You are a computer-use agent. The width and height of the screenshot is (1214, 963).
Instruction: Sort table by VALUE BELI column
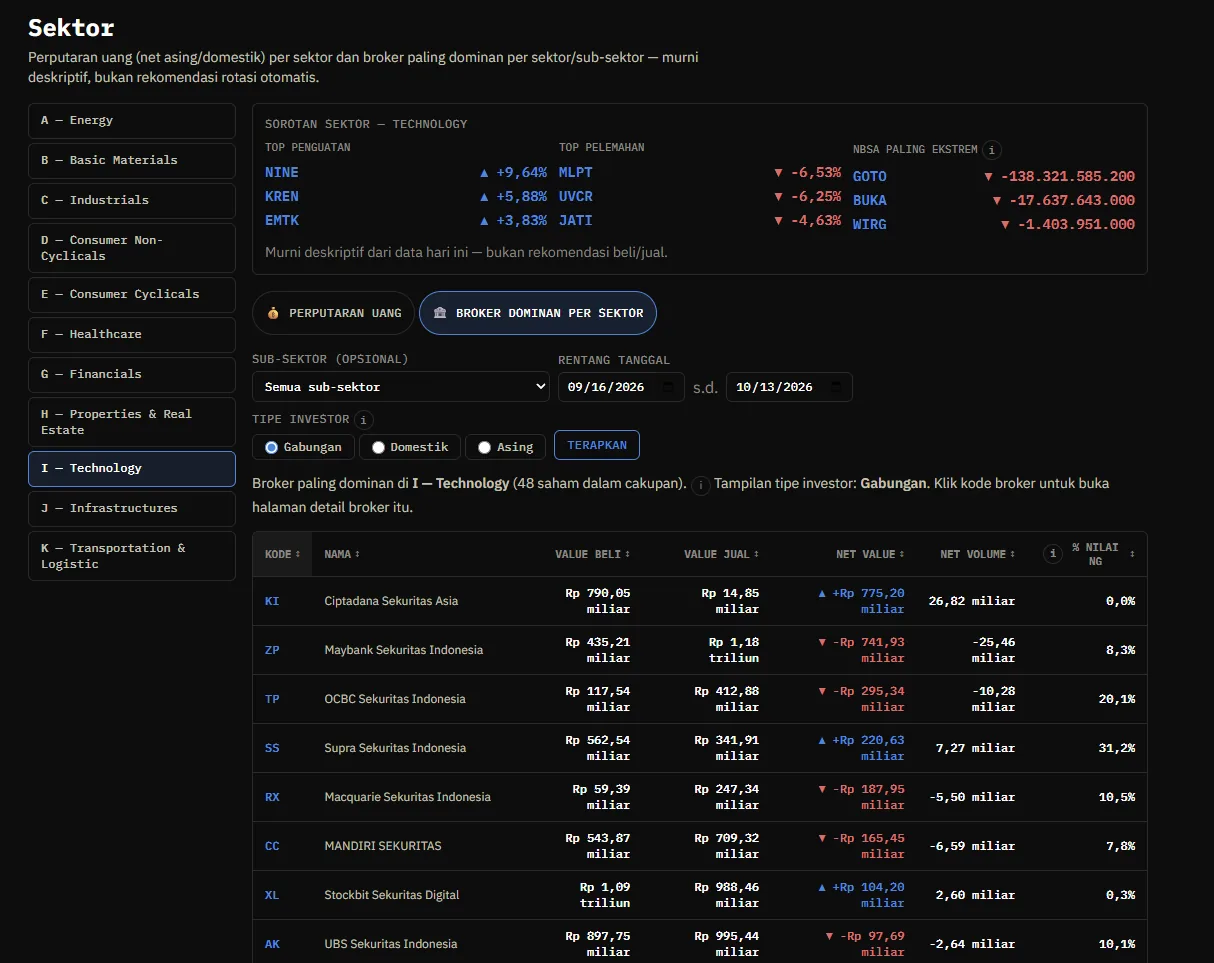pos(593,554)
